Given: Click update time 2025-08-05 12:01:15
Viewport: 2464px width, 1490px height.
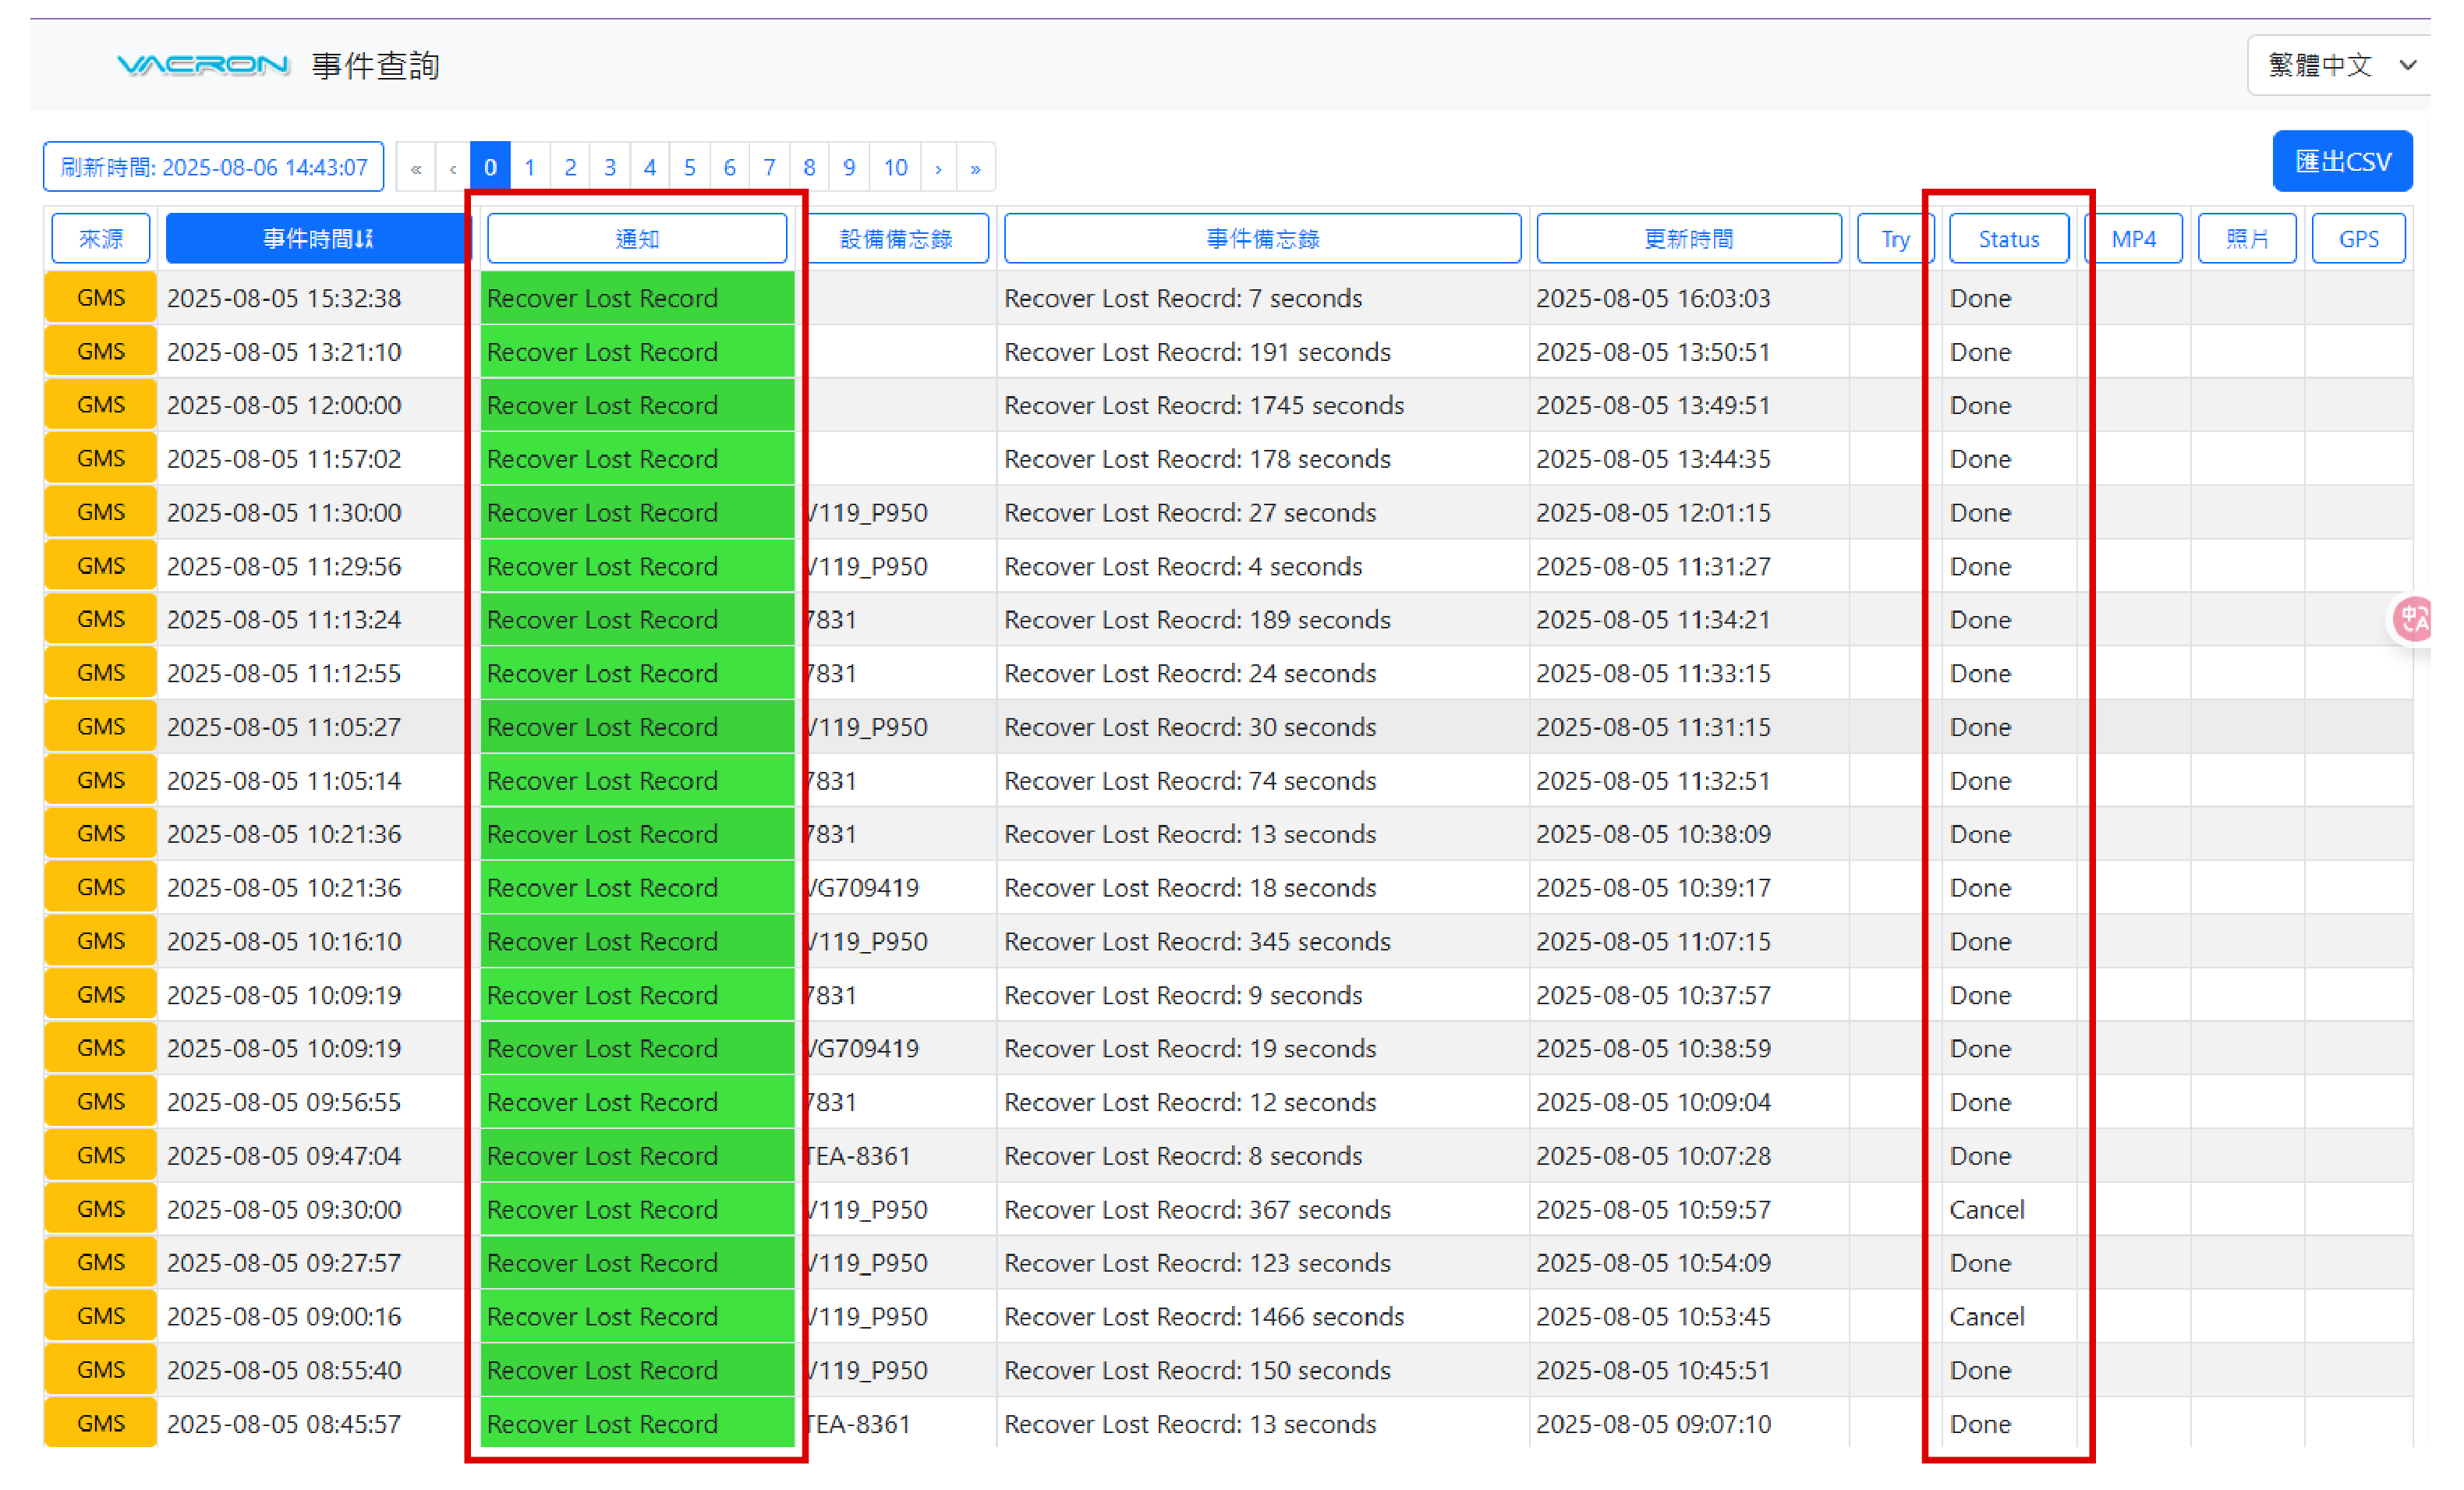Looking at the screenshot, I should pos(1653,512).
